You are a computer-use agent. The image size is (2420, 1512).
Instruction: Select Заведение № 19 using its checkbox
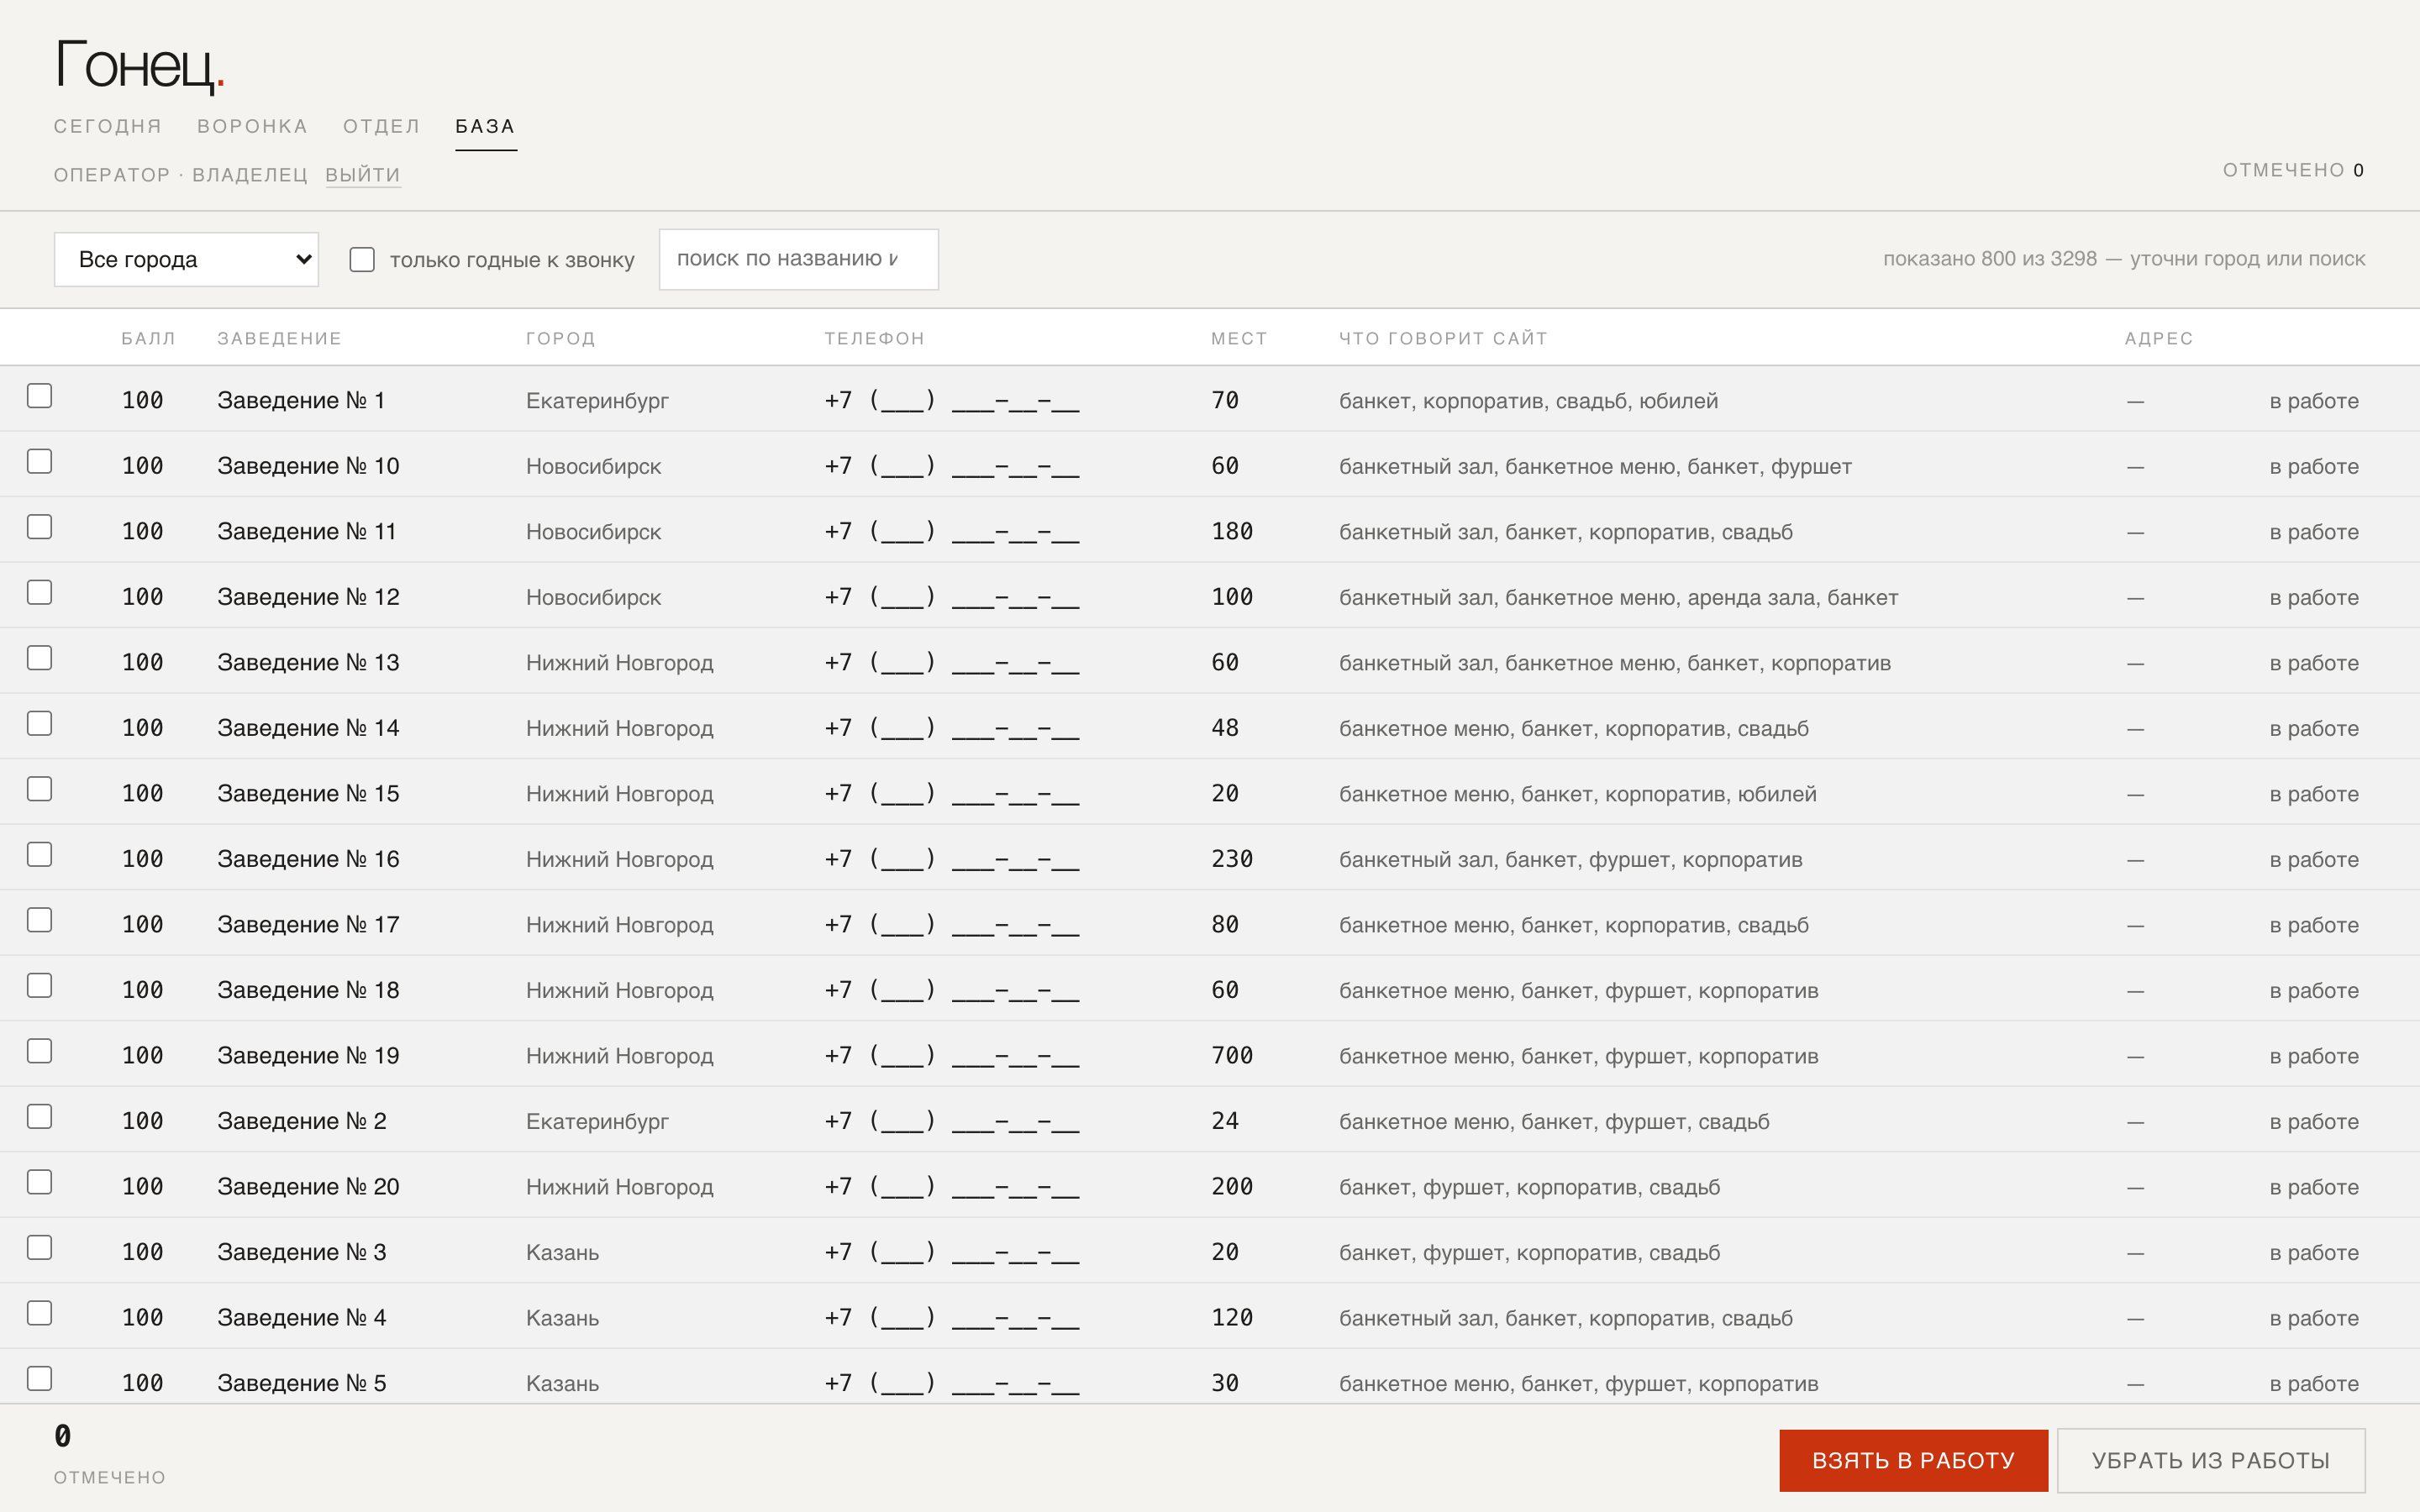coord(39,1051)
